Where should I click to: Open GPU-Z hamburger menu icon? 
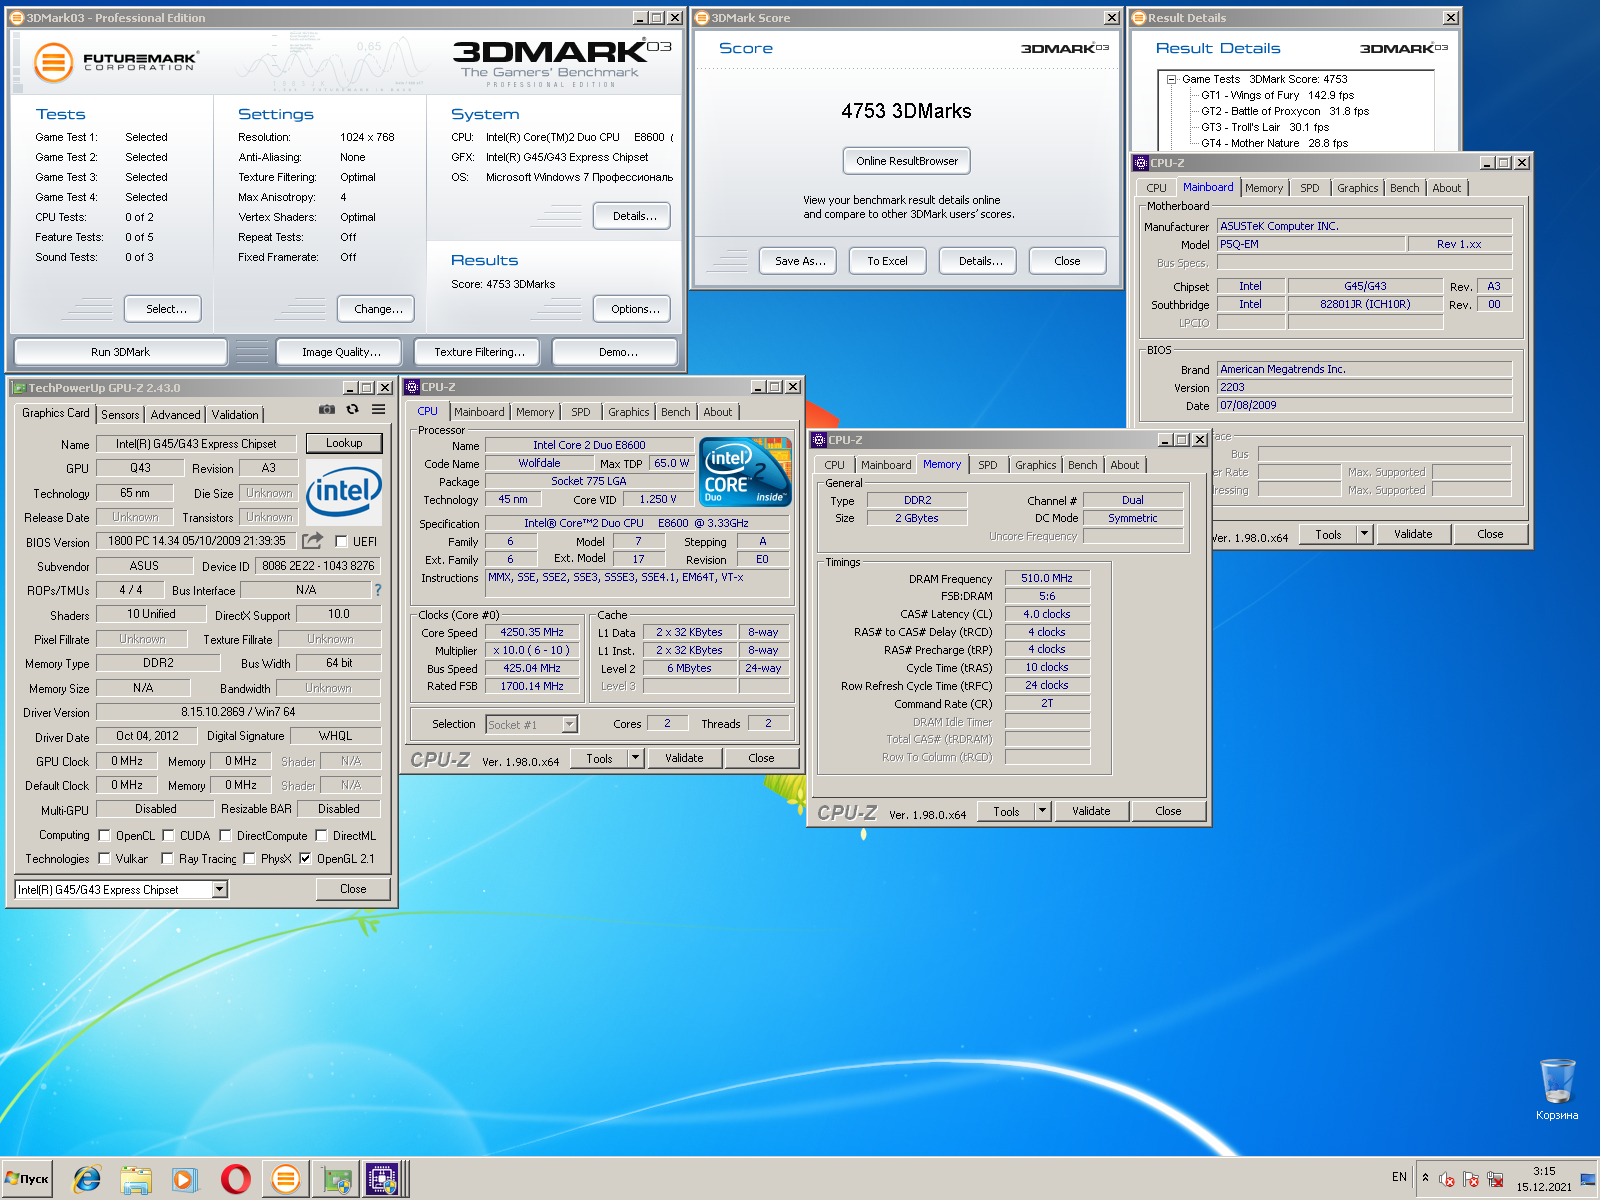coord(379,409)
